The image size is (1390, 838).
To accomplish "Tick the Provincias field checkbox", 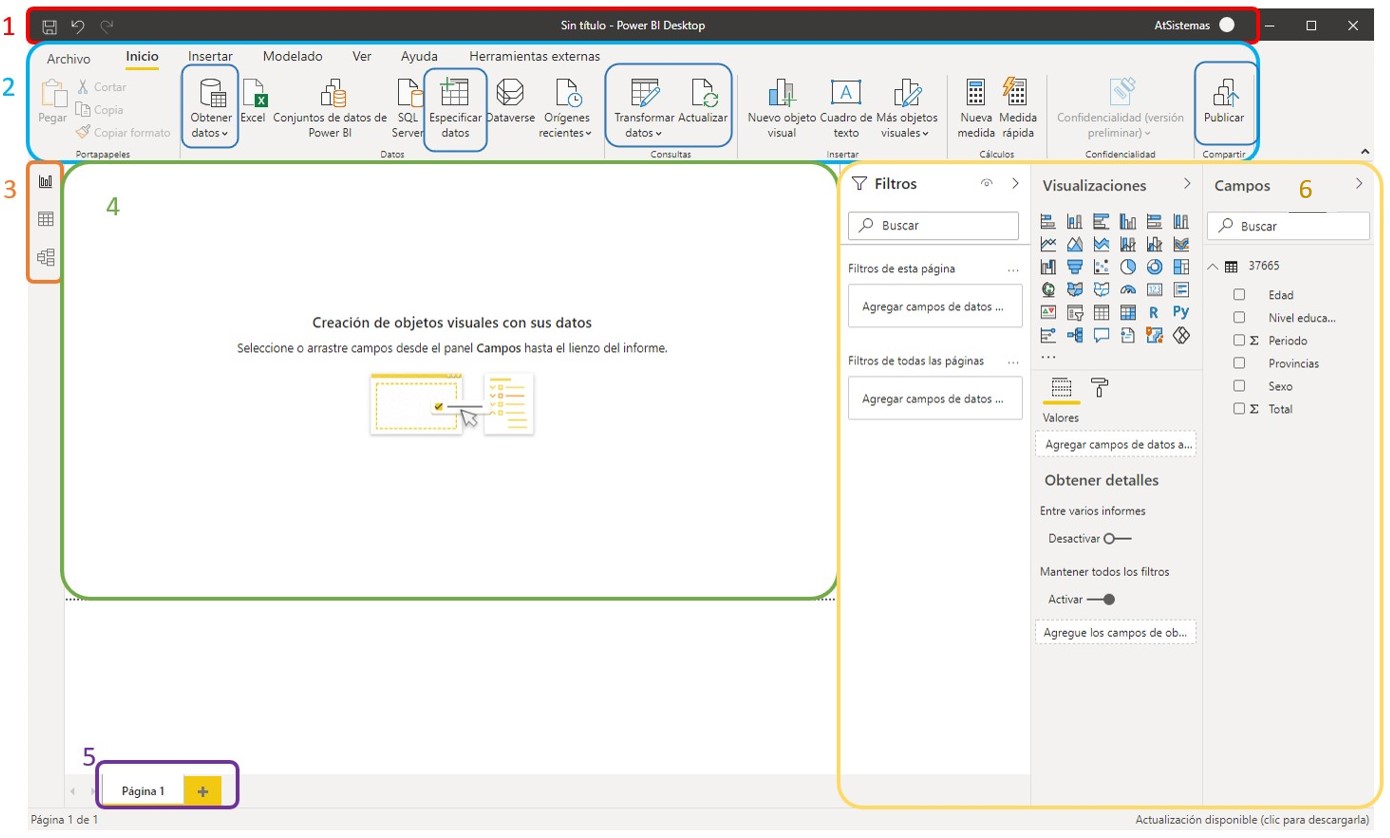I will click(1239, 363).
